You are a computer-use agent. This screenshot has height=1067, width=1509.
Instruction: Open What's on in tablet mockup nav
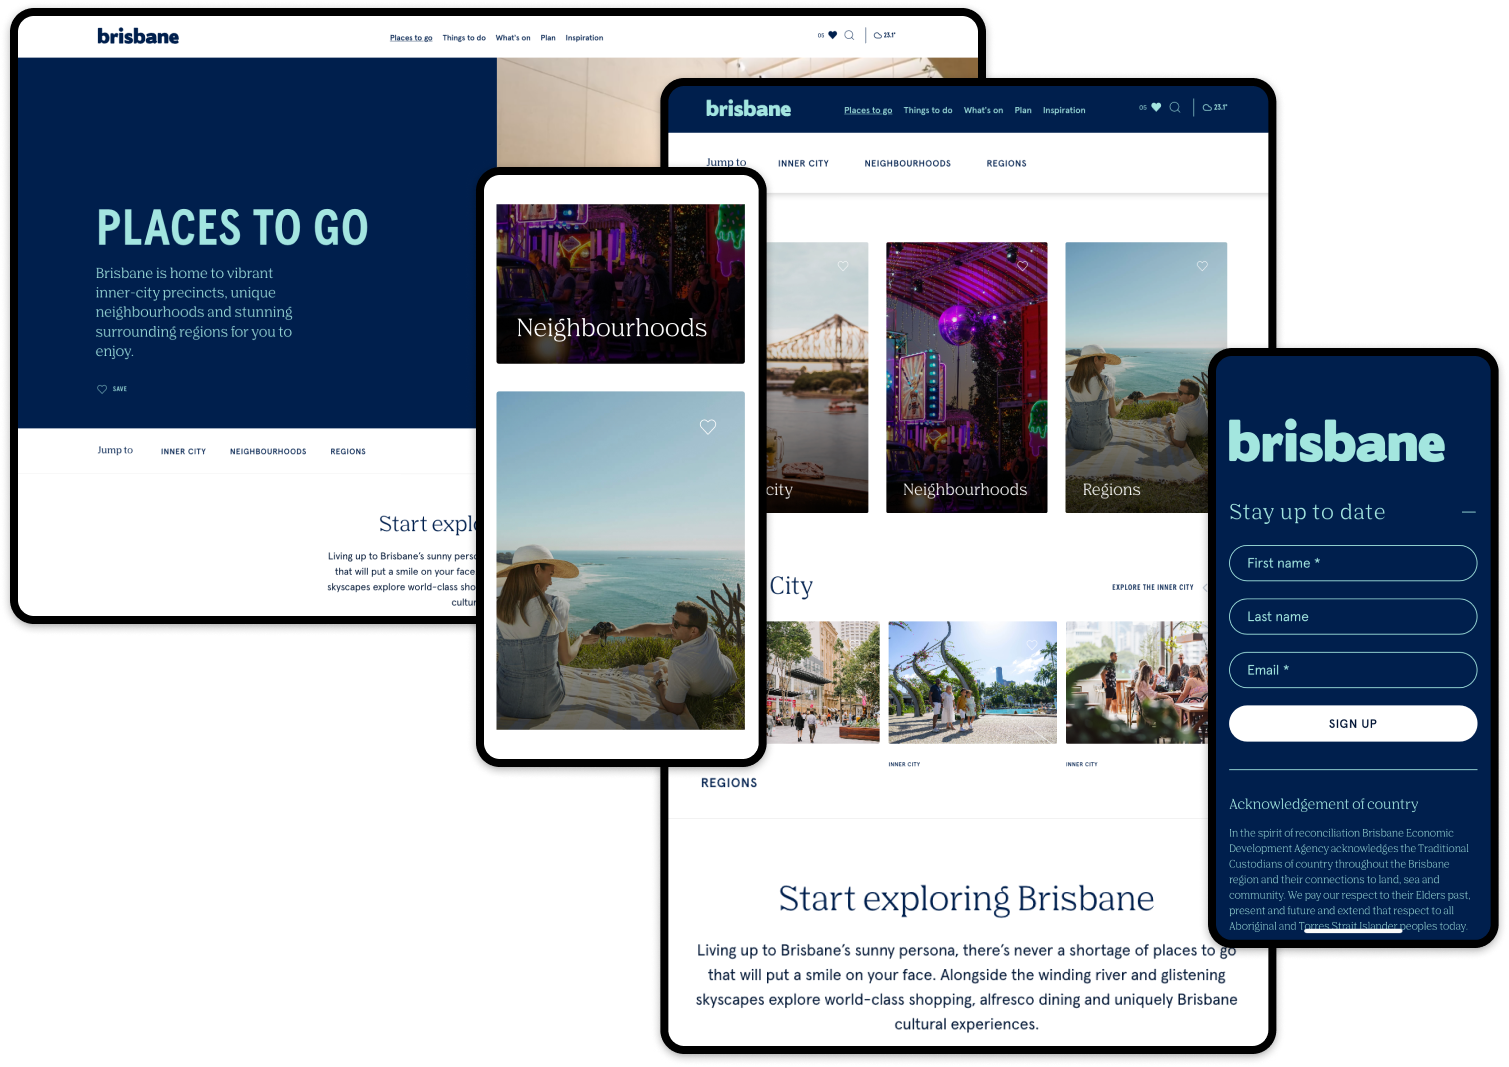[983, 110]
